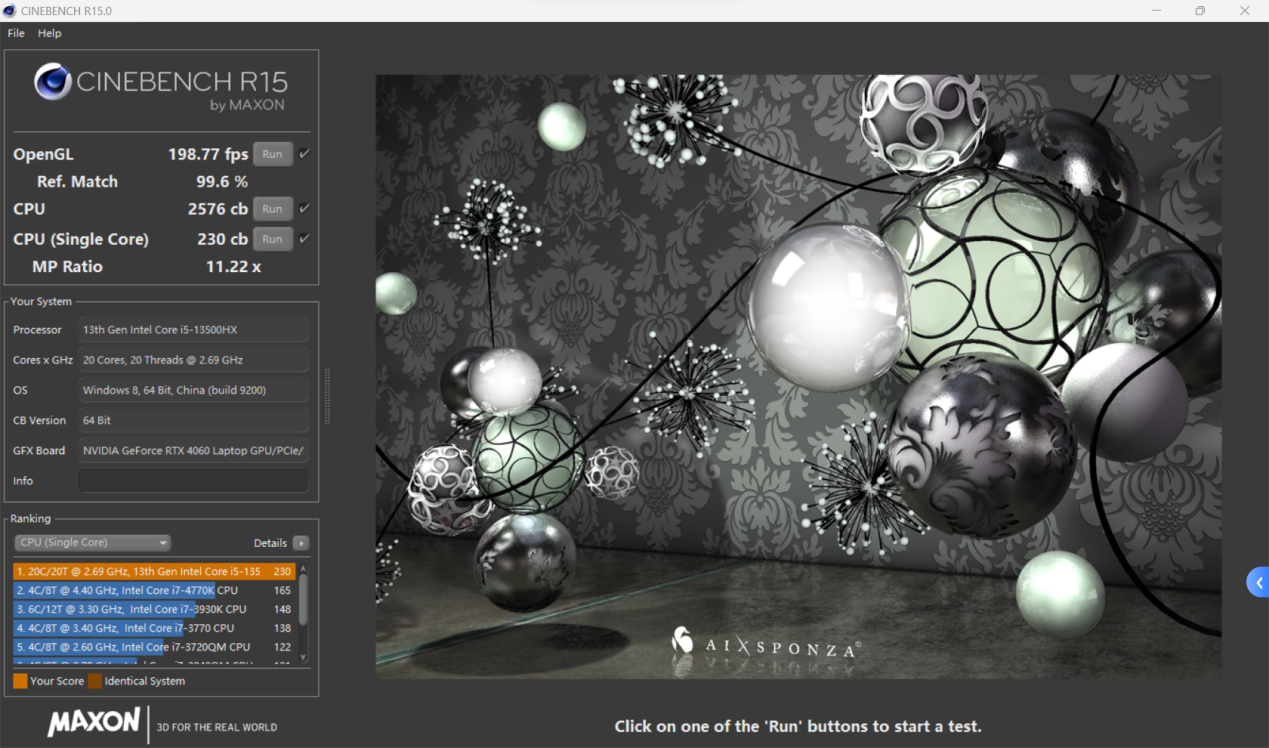Image resolution: width=1269 pixels, height=748 pixels.
Task: Click the Cinebench icon in the title bar
Action: tap(11, 11)
